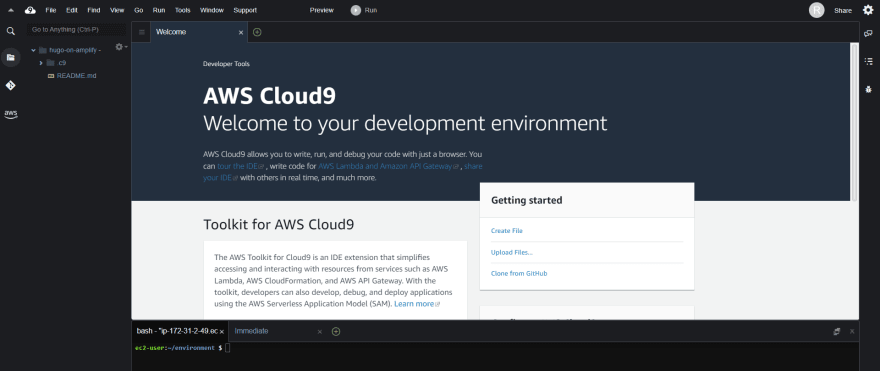880x371 pixels.
Task: Open the Find menu
Action: tap(94, 10)
